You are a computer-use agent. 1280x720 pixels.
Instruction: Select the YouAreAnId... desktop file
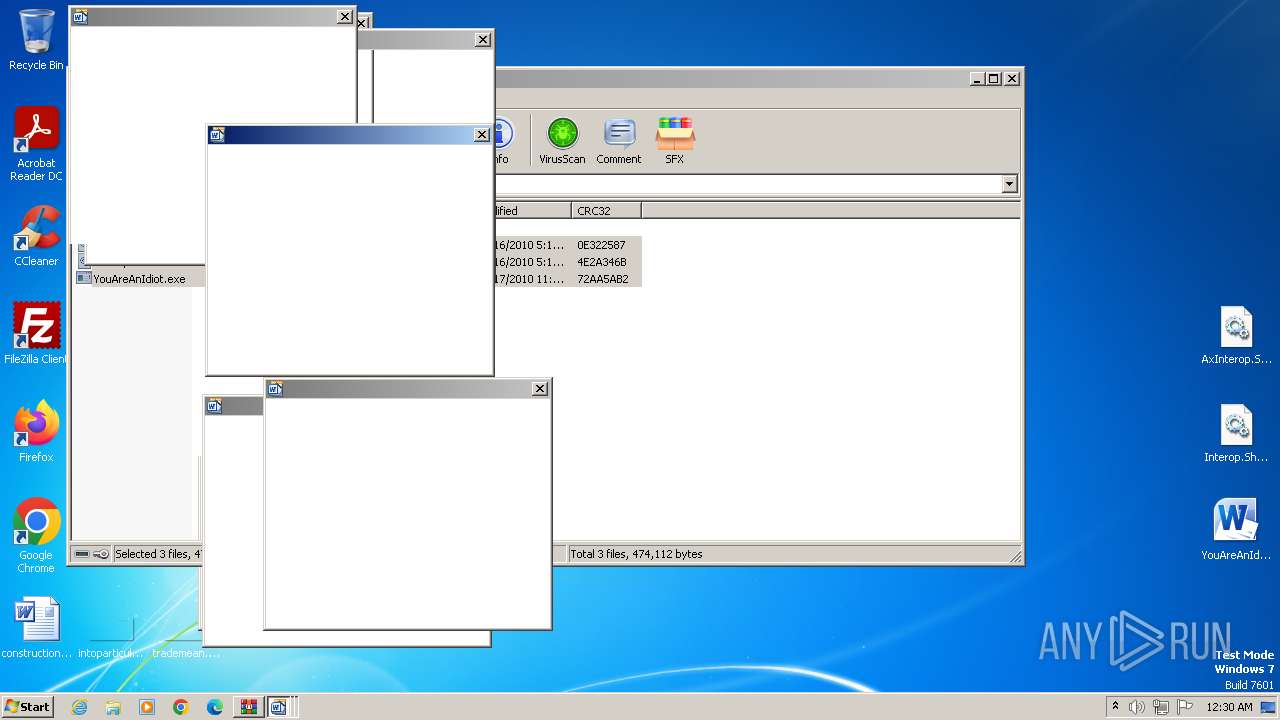(1236, 531)
